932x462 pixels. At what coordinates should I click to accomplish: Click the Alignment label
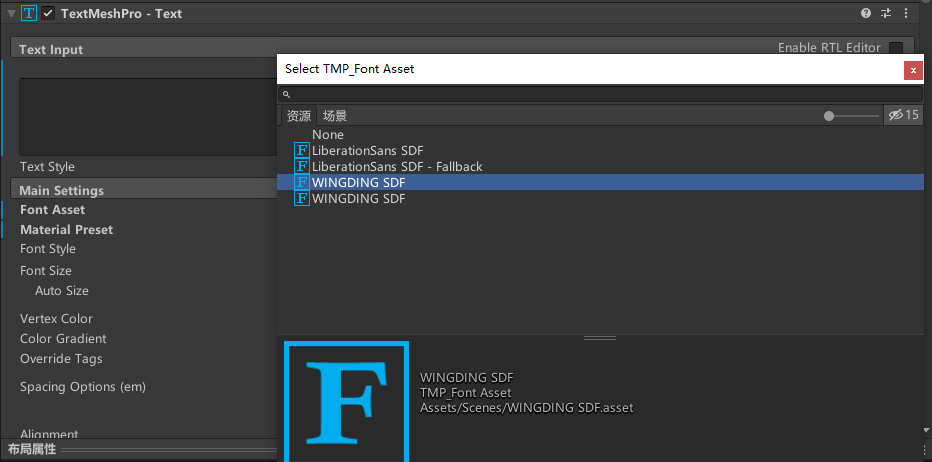(x=49, y=434)
